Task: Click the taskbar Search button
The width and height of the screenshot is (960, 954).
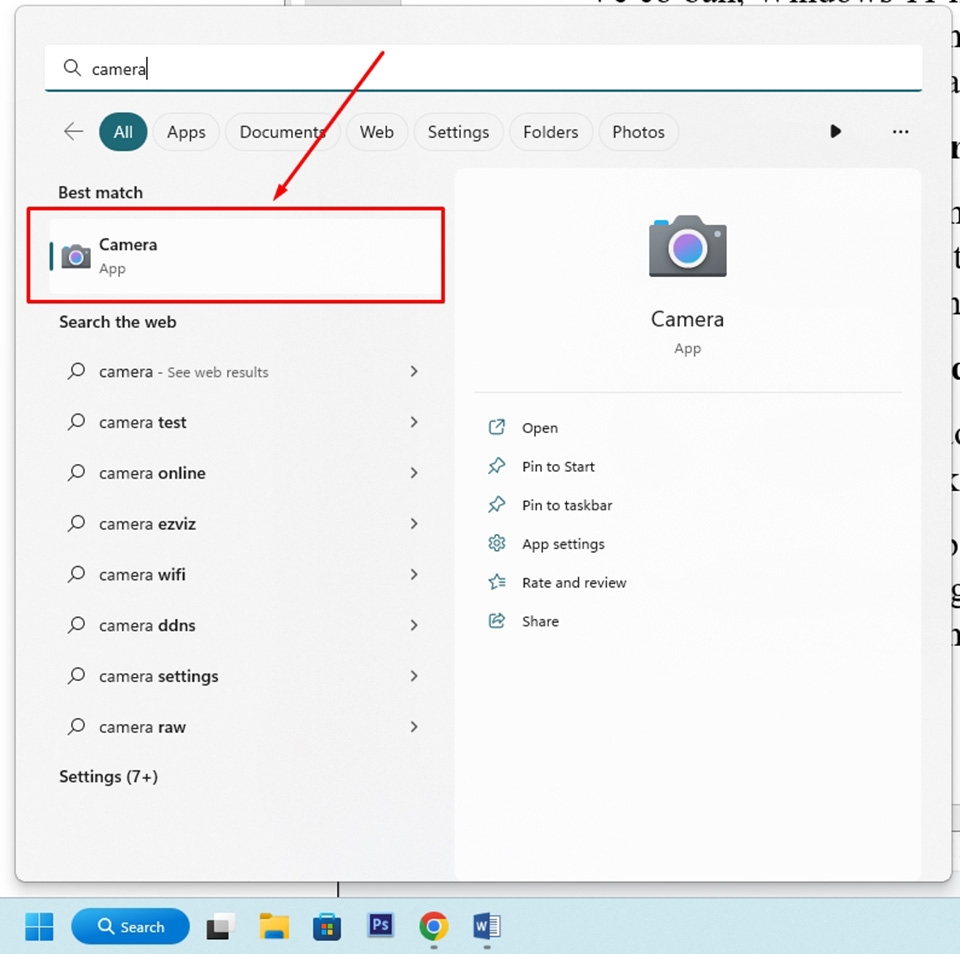Action: 130,926
